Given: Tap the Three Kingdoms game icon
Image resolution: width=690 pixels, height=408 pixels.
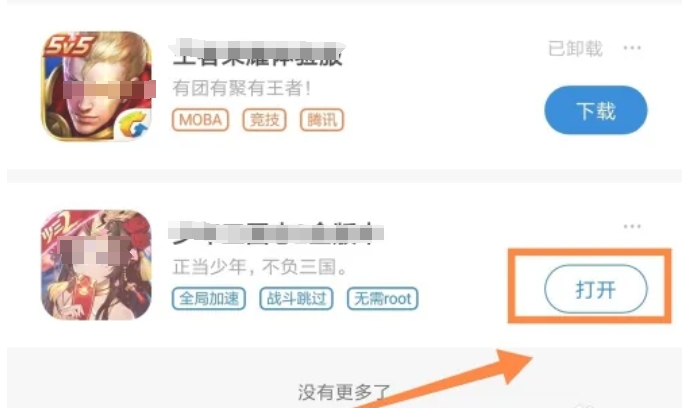Looking at the screenshot, I should [x=96, y=265].
